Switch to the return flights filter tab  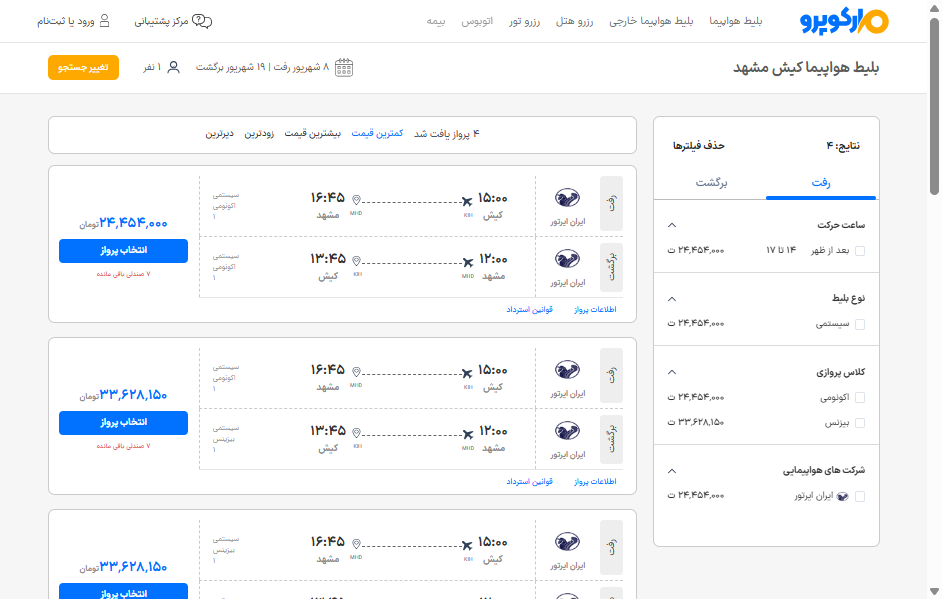click(711, 183)
